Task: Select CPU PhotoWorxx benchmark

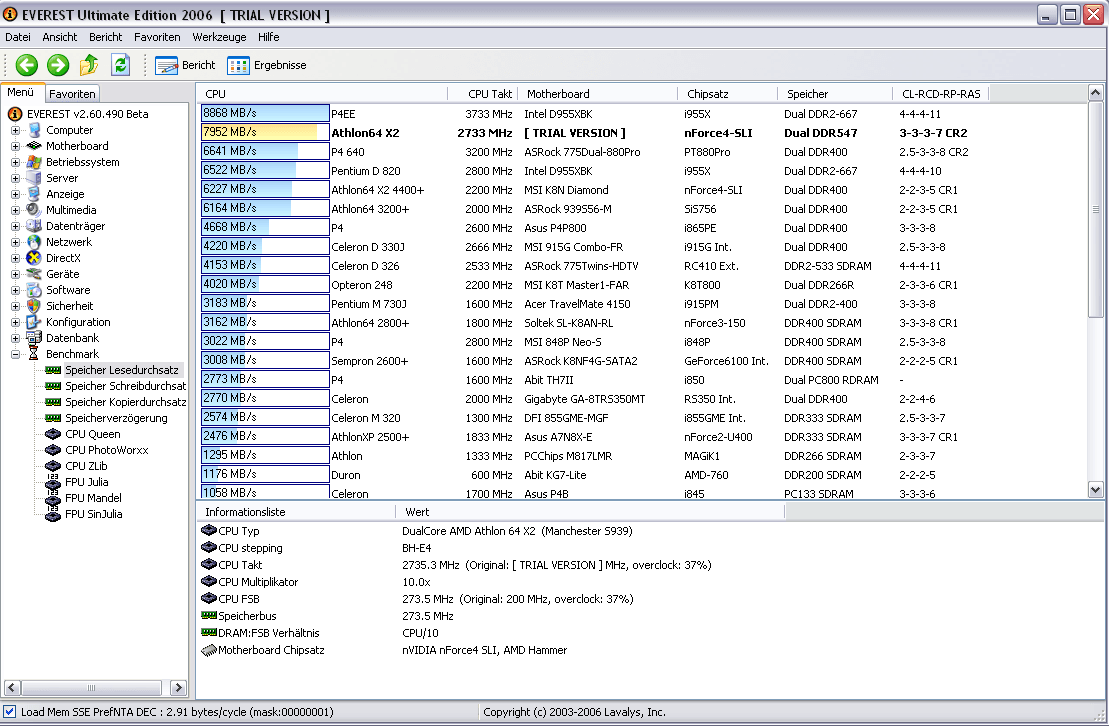Action: 106,450
